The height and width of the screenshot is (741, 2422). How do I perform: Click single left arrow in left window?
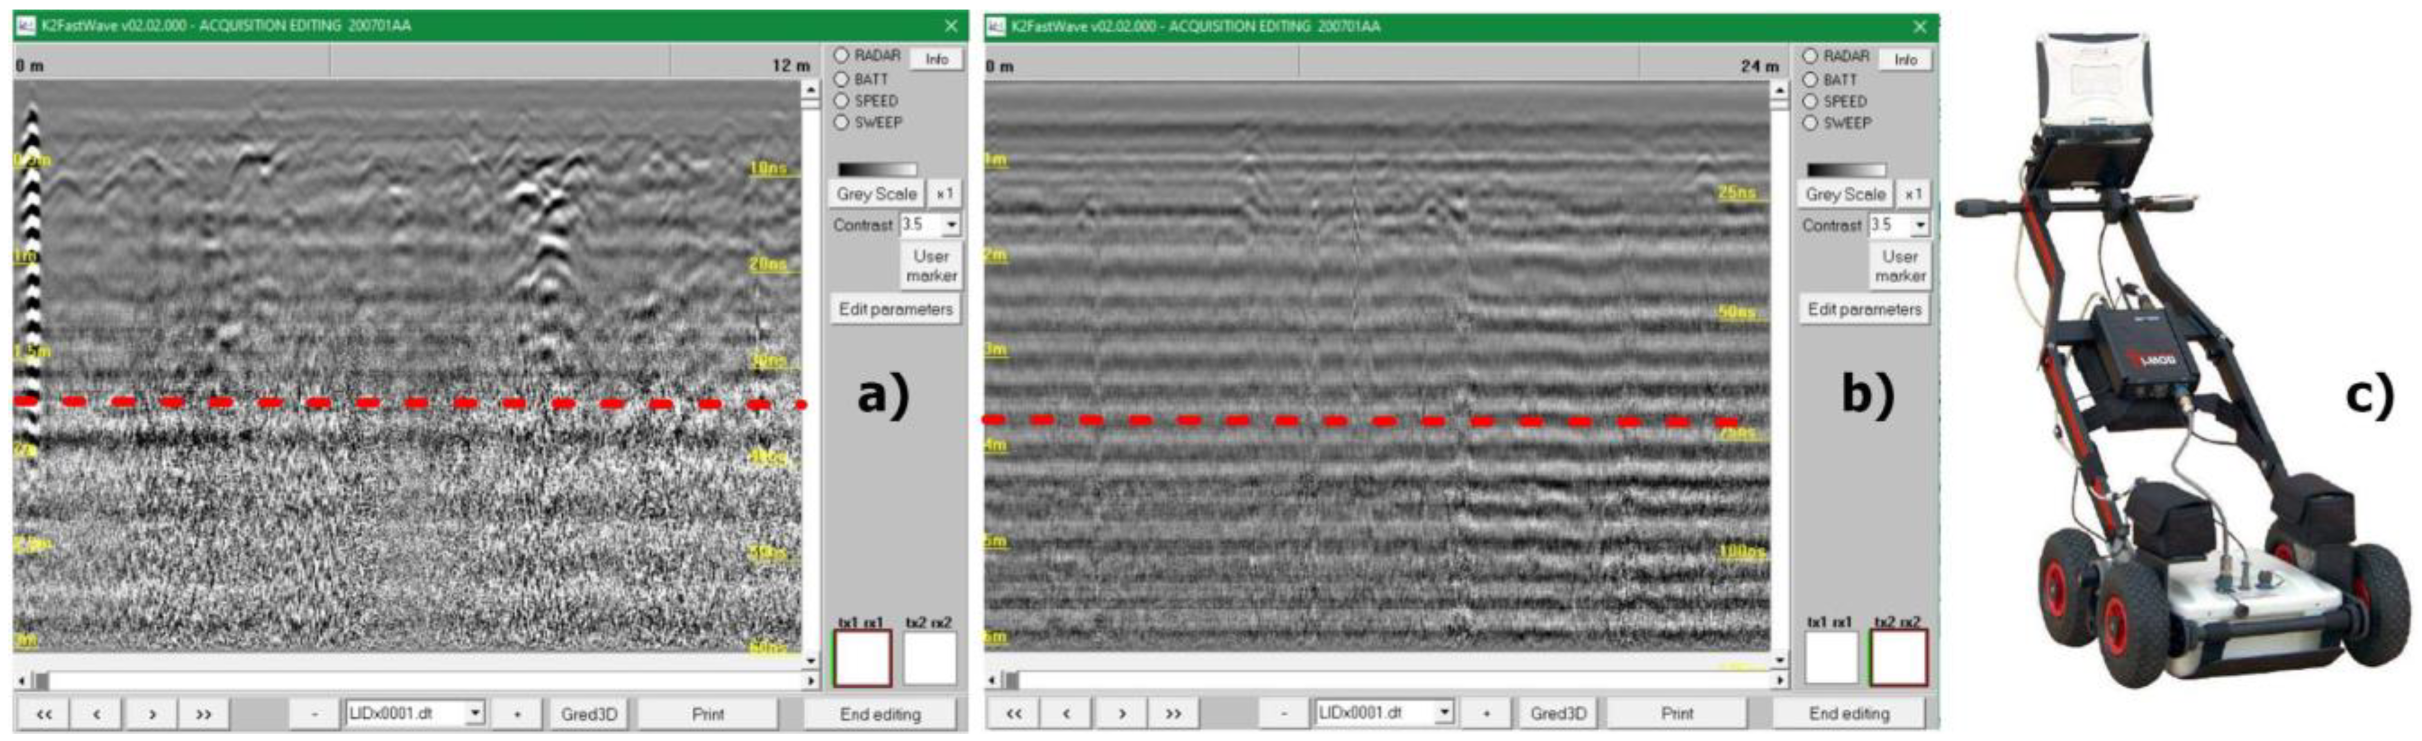pos(97,714)
